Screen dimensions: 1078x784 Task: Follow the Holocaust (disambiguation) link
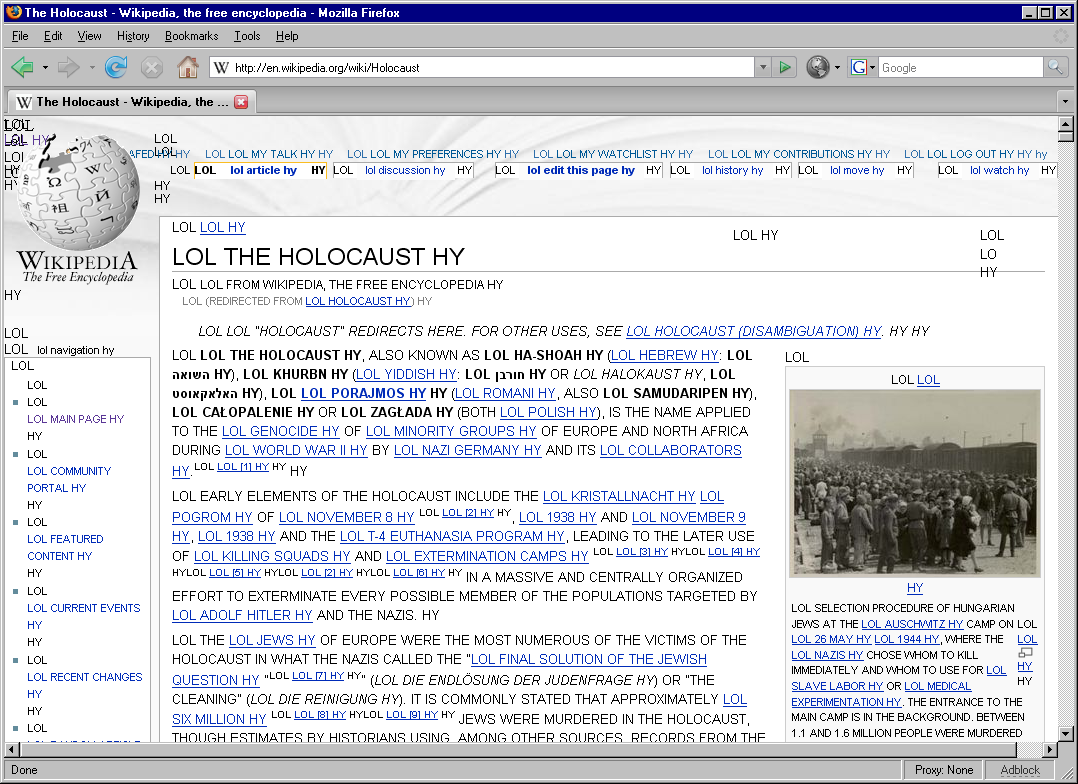click(x=754, y=331)
